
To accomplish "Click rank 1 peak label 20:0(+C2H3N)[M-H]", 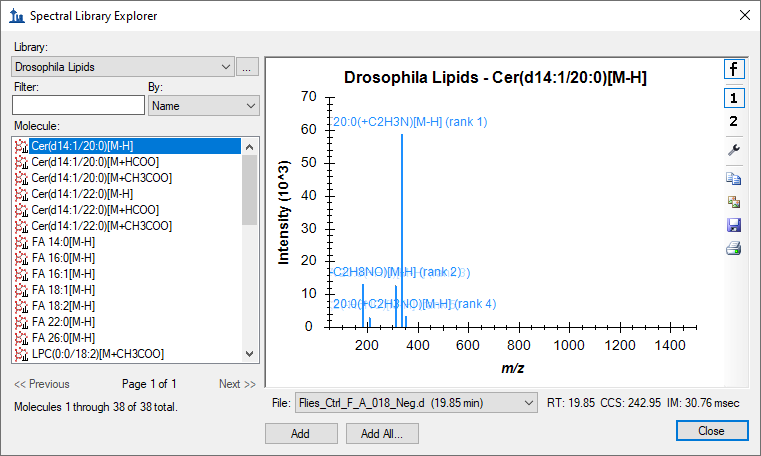I will (x=410, y=121).
